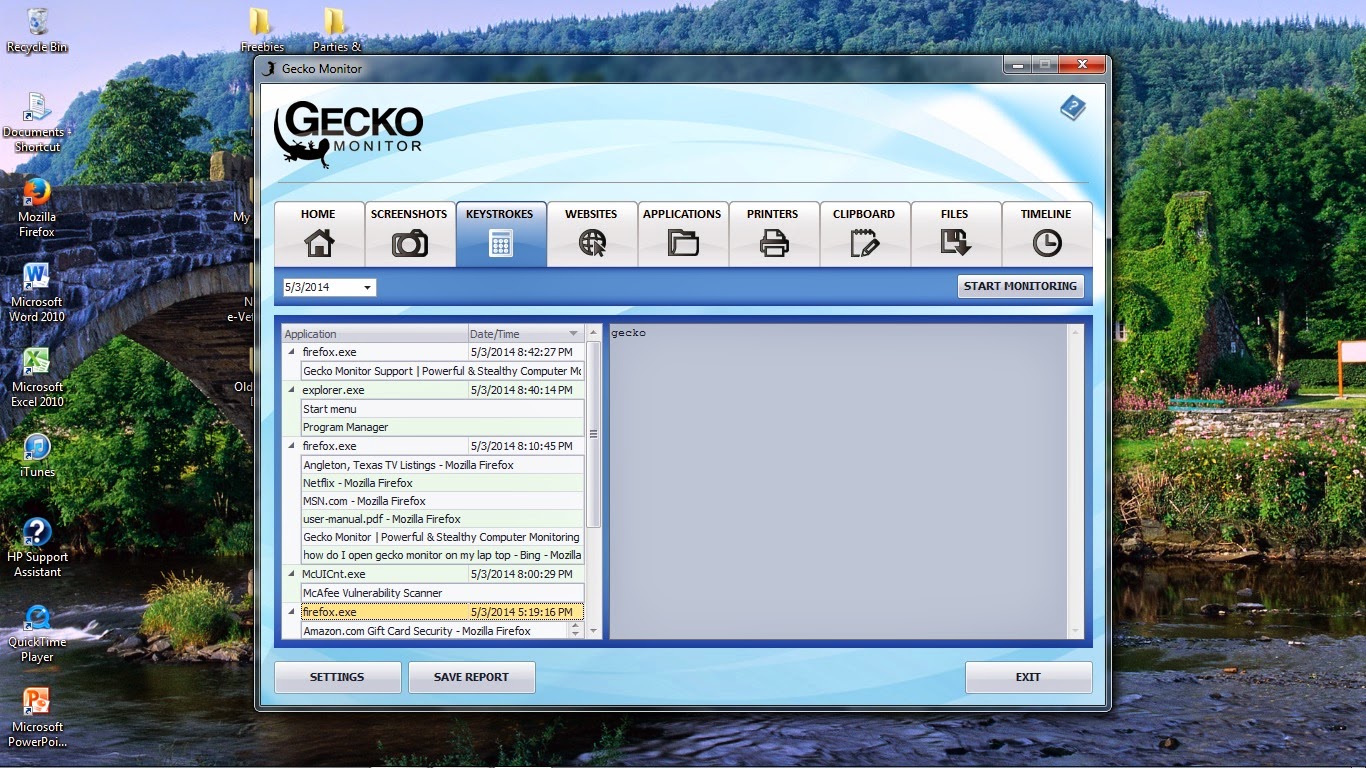Select "Amazon.com Gift Card Security - Mozilla Firefox"
The width and height of the screenshot is (1366, 768).
point(435,631)
